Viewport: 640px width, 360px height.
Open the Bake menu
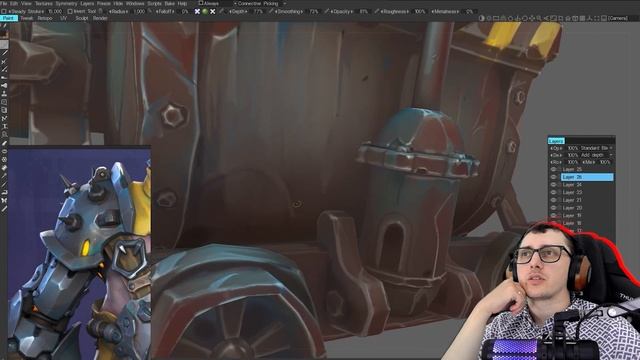[x=169, y=3]
